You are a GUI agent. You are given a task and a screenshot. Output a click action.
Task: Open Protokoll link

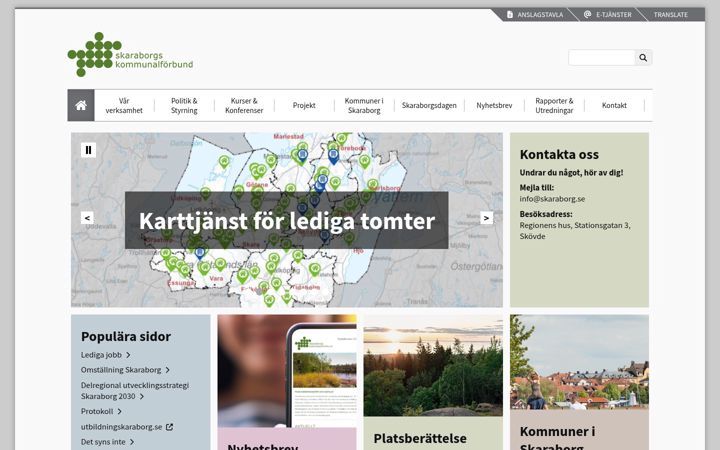(97, 411)
